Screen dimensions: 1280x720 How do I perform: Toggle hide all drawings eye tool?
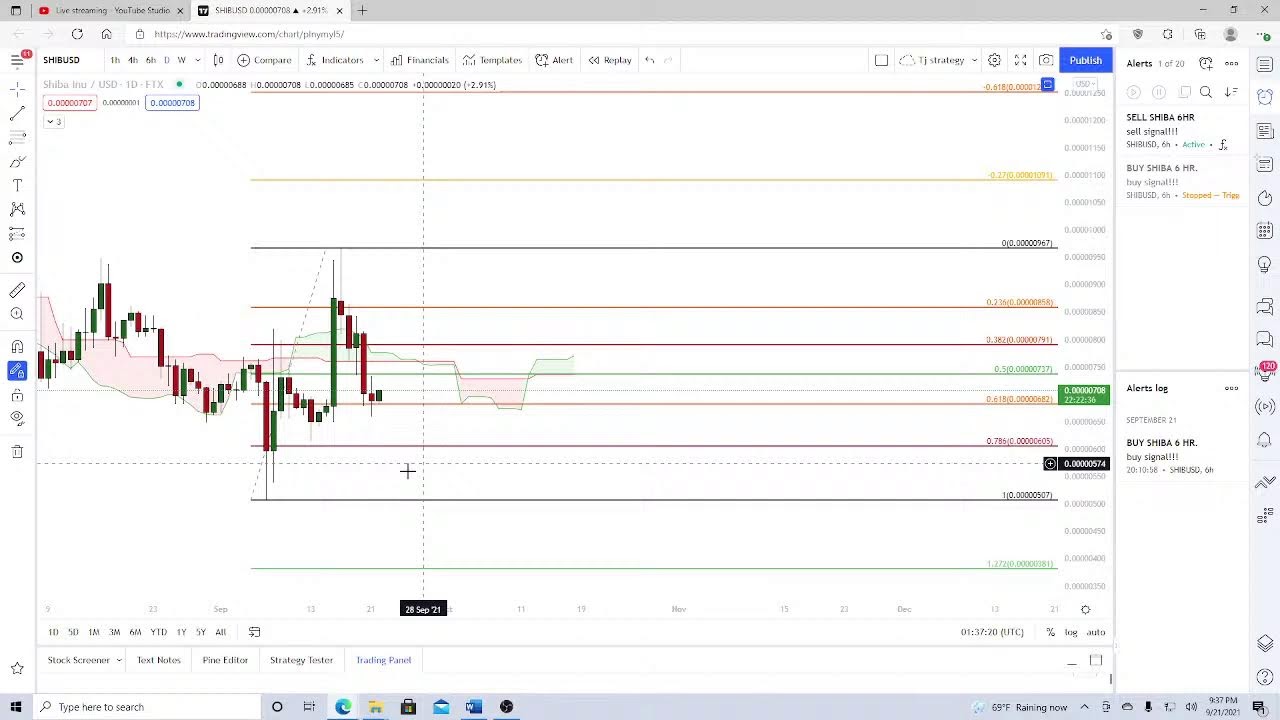click(x=17, y=419)
